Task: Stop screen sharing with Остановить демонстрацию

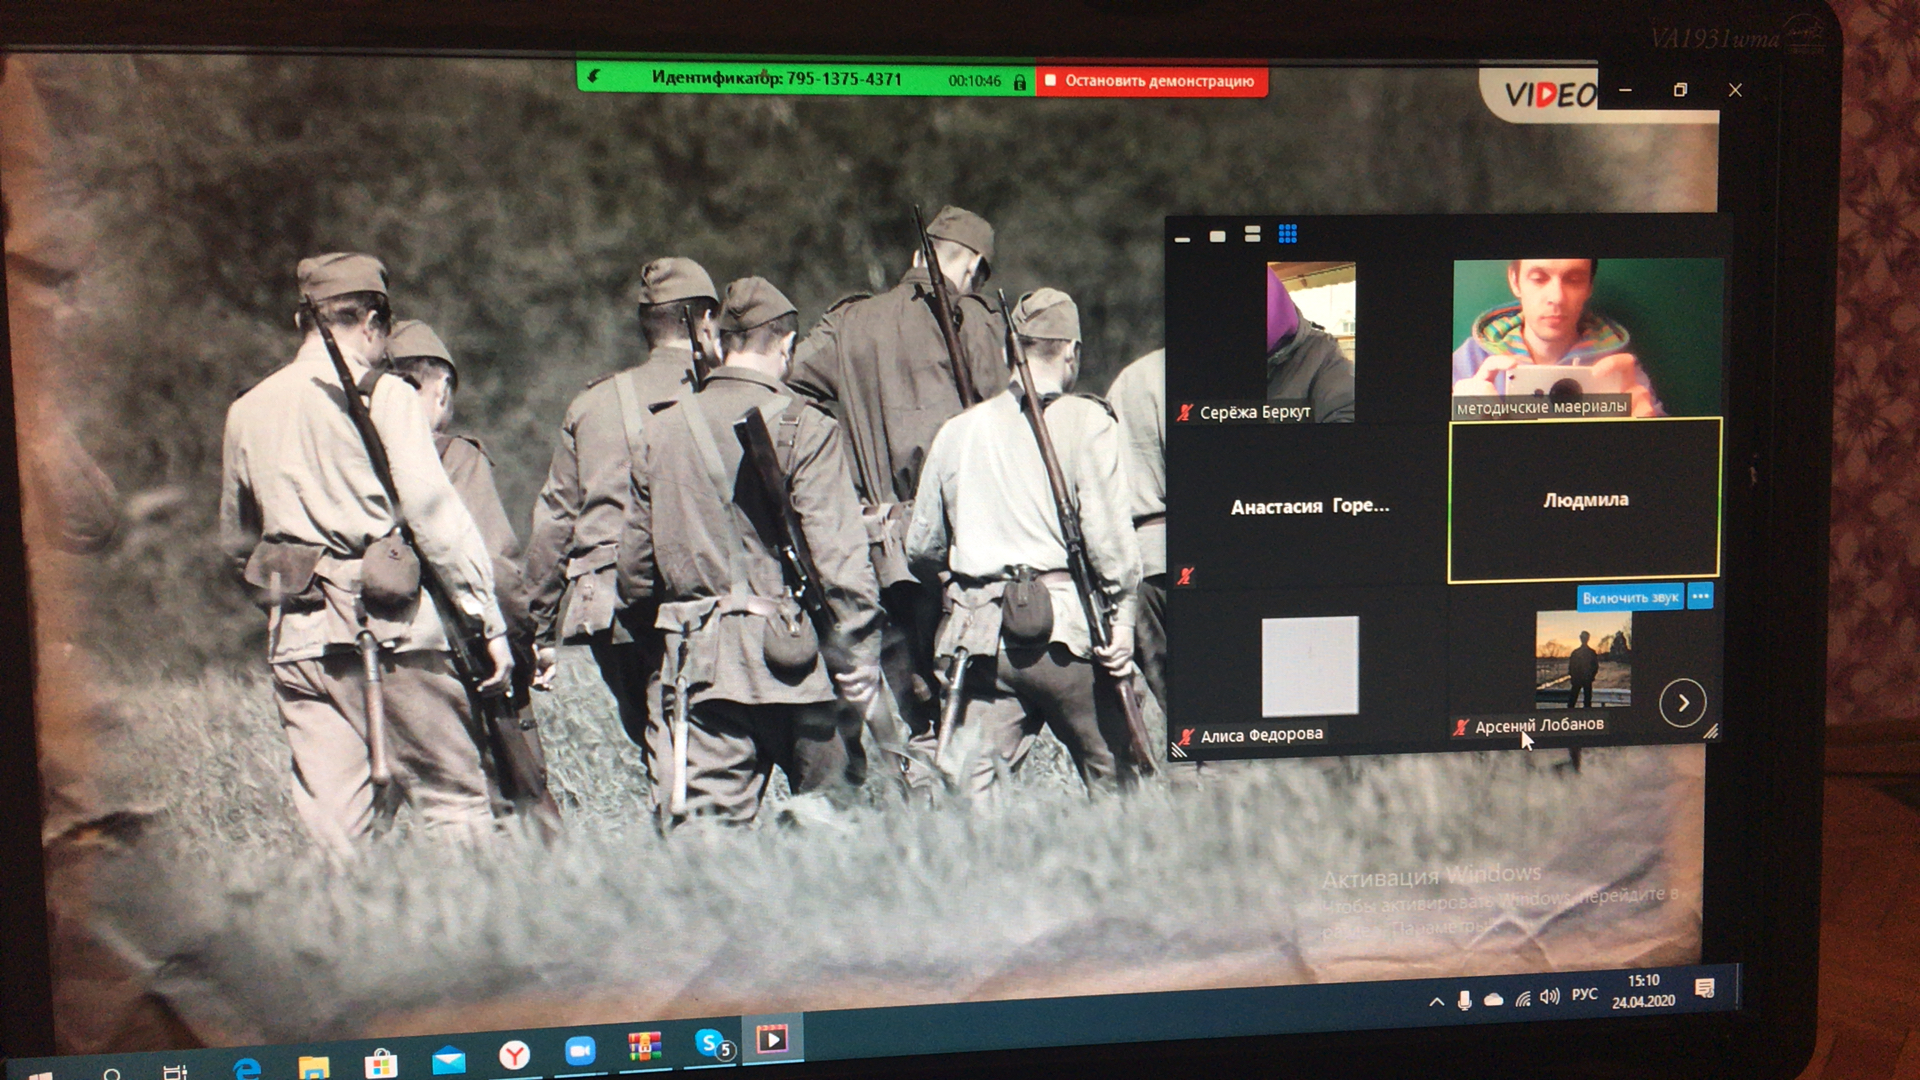Action: [x=1151, y=81]
